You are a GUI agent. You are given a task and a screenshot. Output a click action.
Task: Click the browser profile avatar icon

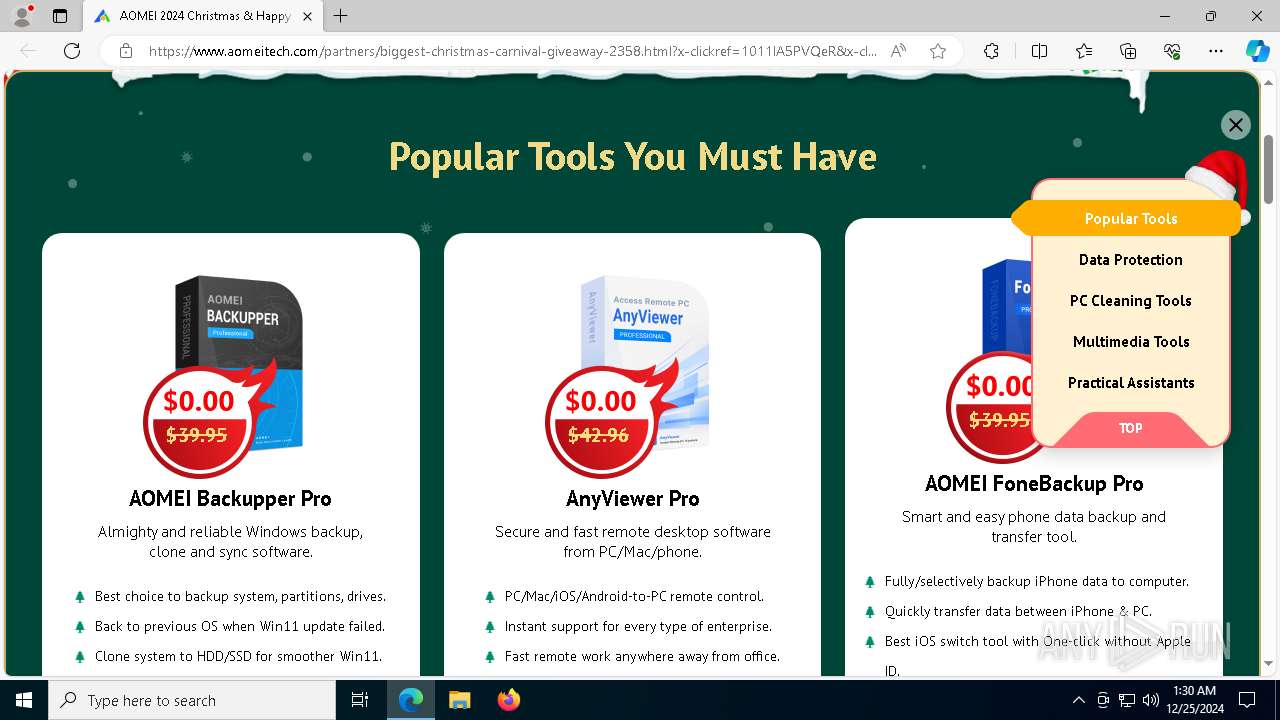[22, 16]
